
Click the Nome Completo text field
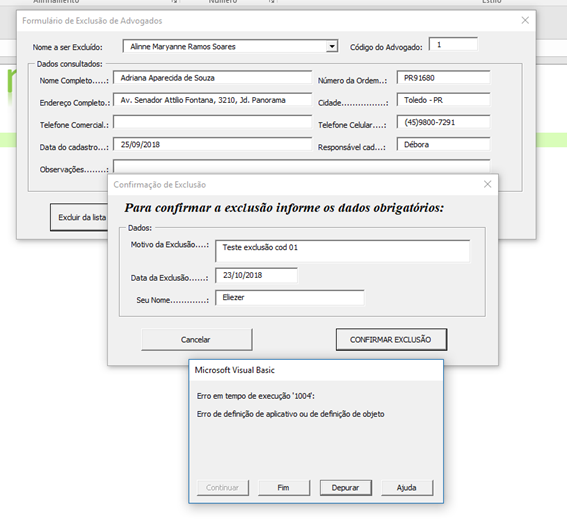click(212, 78)
